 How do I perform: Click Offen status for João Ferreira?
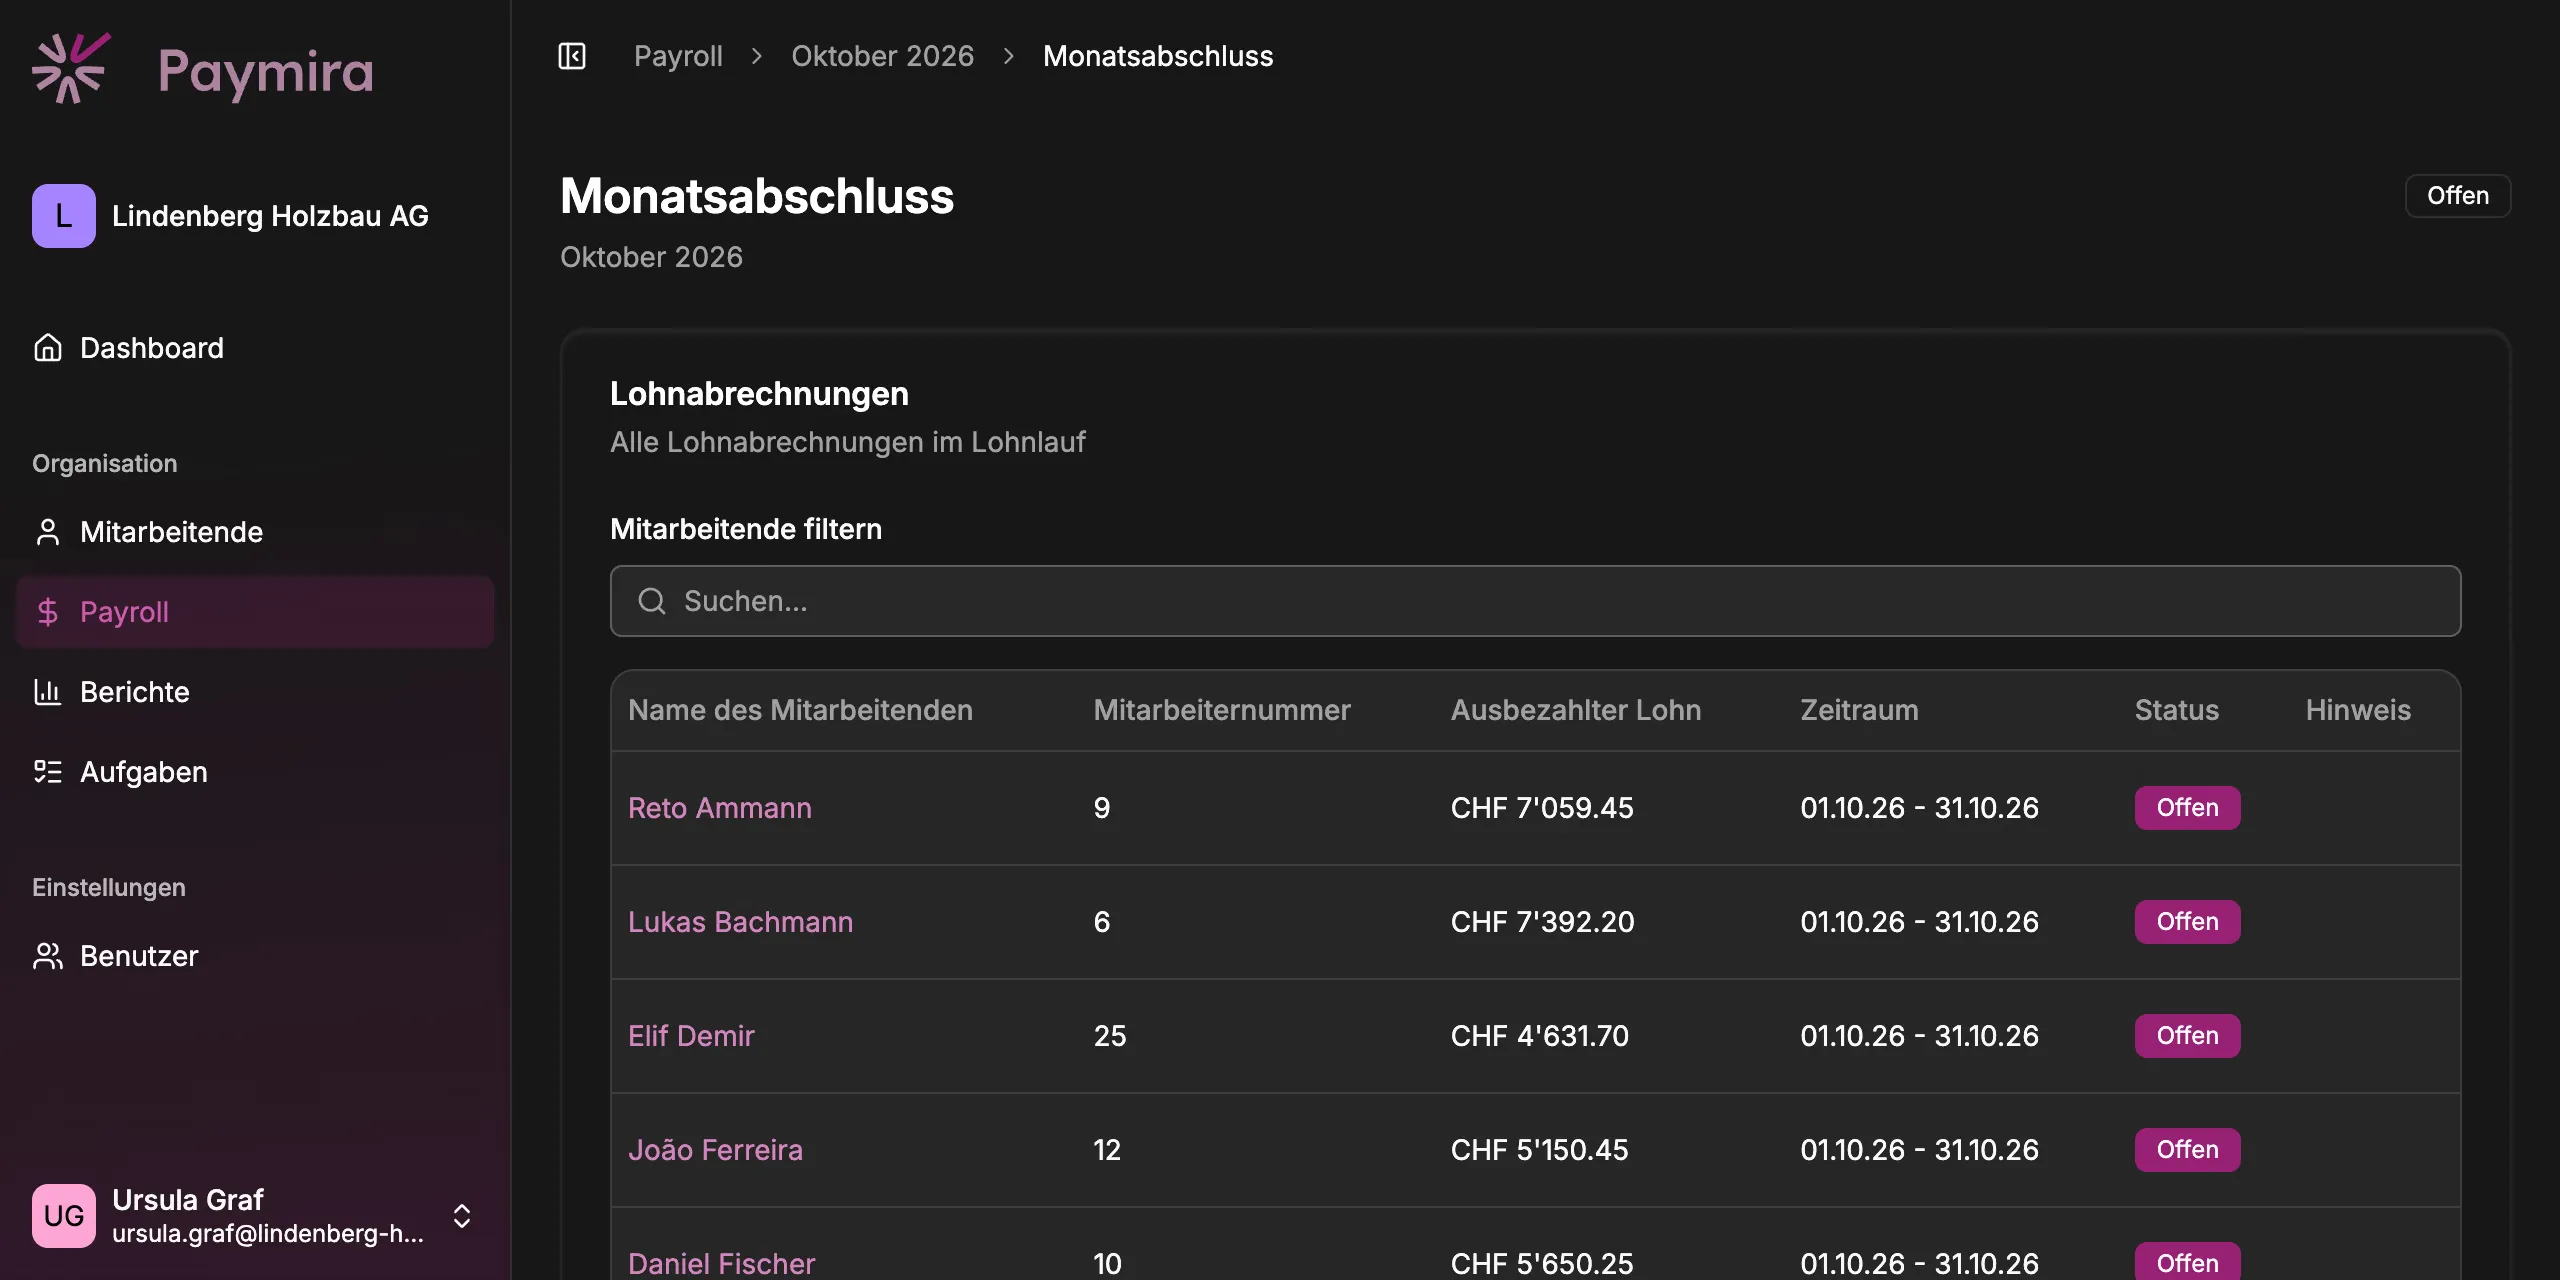[x=2187, y=1150]
